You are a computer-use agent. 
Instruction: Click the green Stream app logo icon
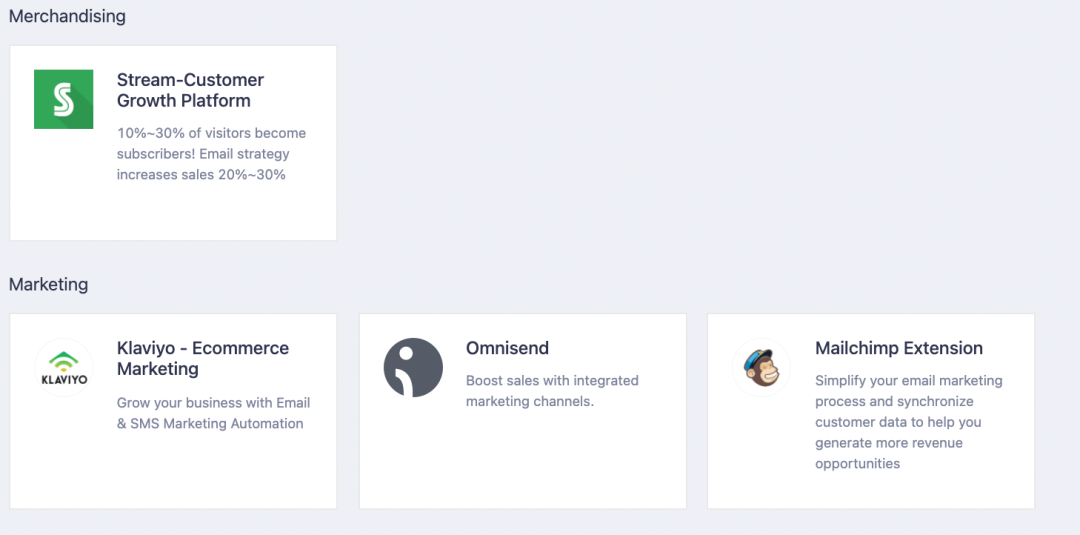(63, 99)
